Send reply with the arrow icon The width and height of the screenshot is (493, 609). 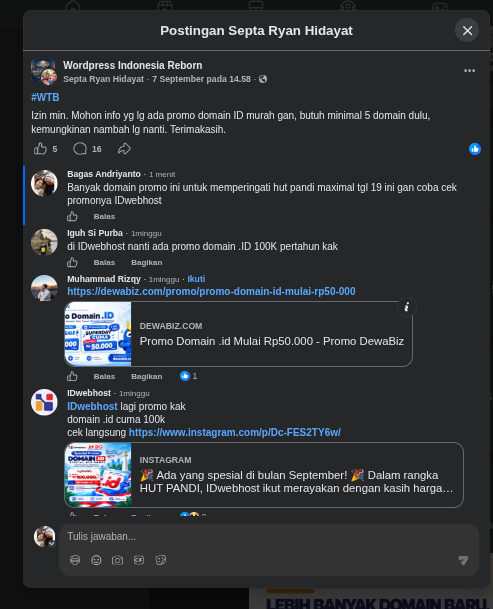click(463, 560)
